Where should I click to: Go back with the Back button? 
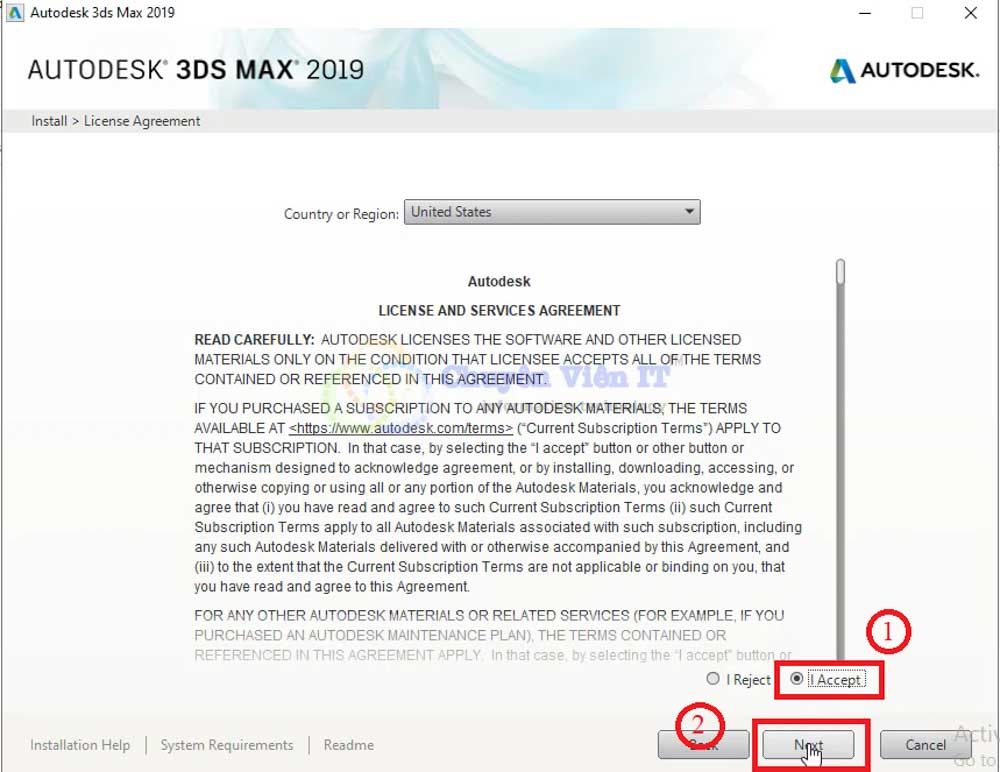pyautogui.click(x=703, y=745)
